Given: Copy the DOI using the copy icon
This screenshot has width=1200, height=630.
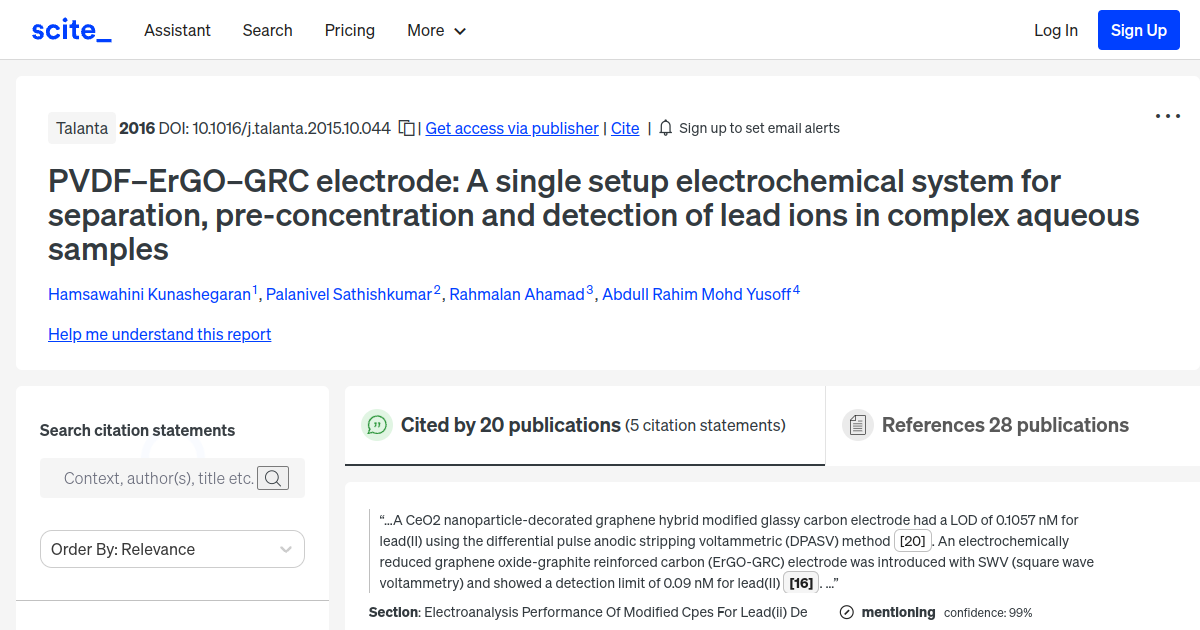Looking at the screenshot, I should point(407,128).
